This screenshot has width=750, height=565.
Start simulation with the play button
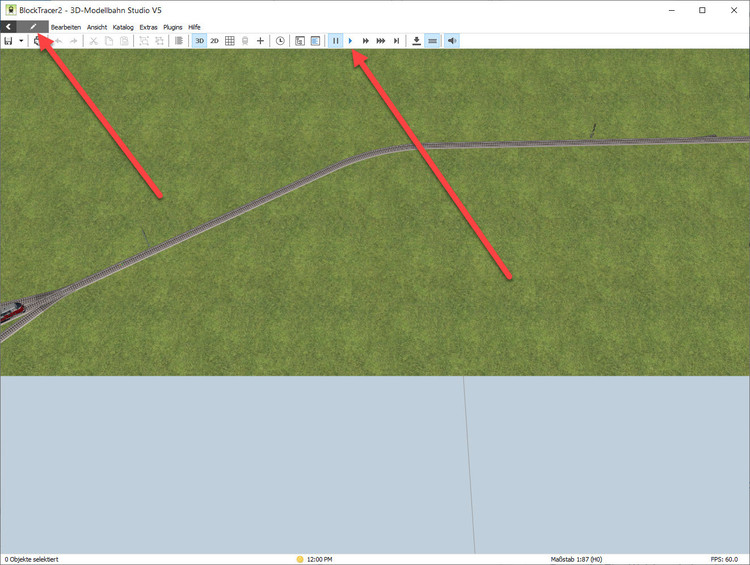point(351,41)
